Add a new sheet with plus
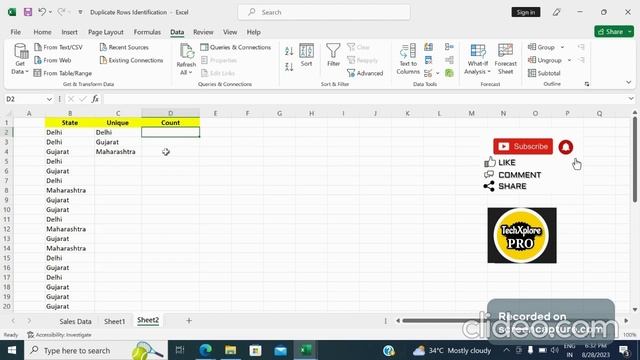Screen dimensions: 640x360 tap(189, 321)
